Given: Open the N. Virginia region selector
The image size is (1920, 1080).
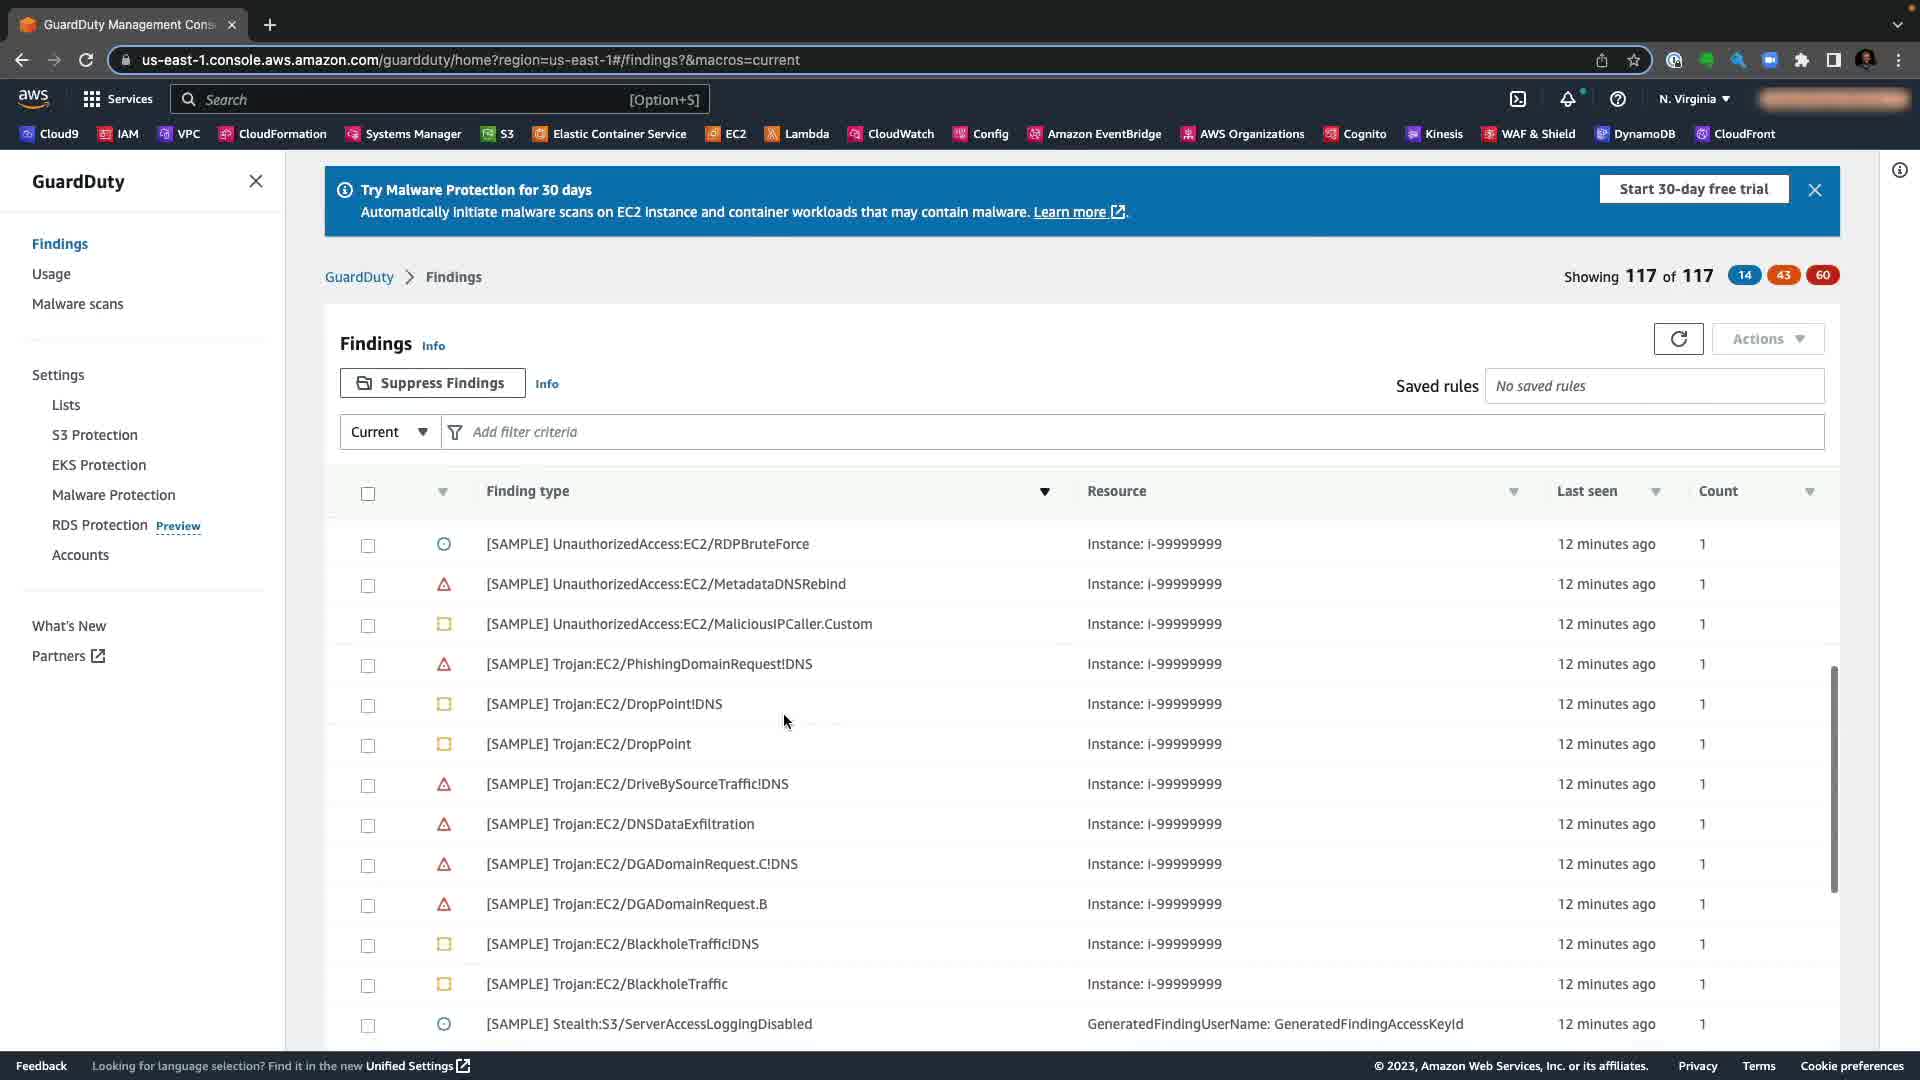Looking at the screenshot, I should pos(1694,99).
